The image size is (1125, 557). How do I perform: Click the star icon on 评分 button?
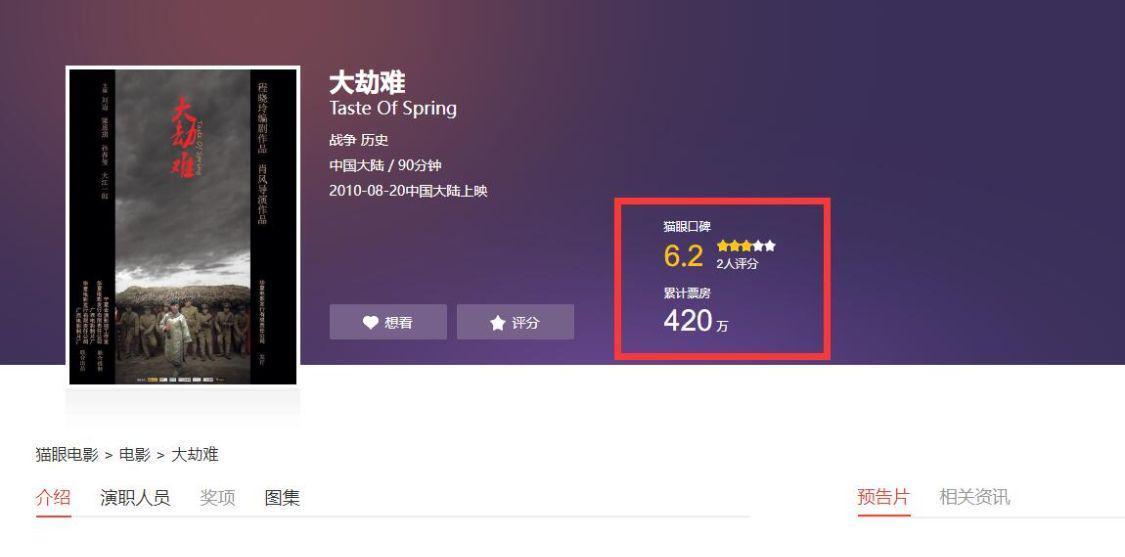click(497, 322)
